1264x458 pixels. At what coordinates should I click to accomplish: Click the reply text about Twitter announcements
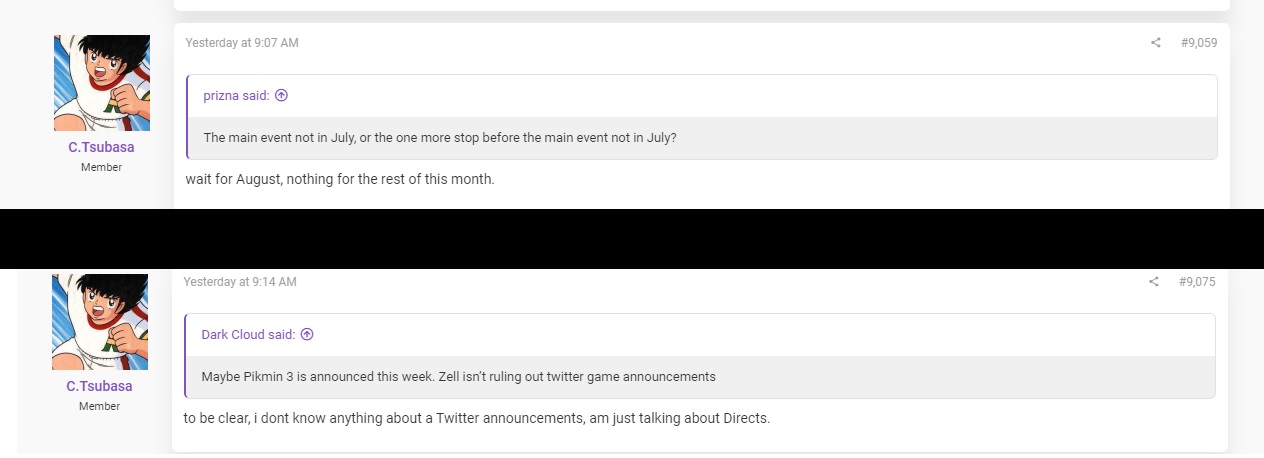[x=476, y=418]
